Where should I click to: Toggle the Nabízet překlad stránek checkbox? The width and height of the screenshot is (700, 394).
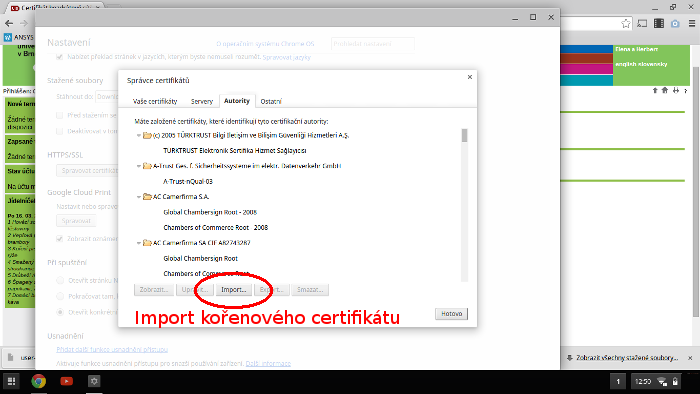pos(59,57)
